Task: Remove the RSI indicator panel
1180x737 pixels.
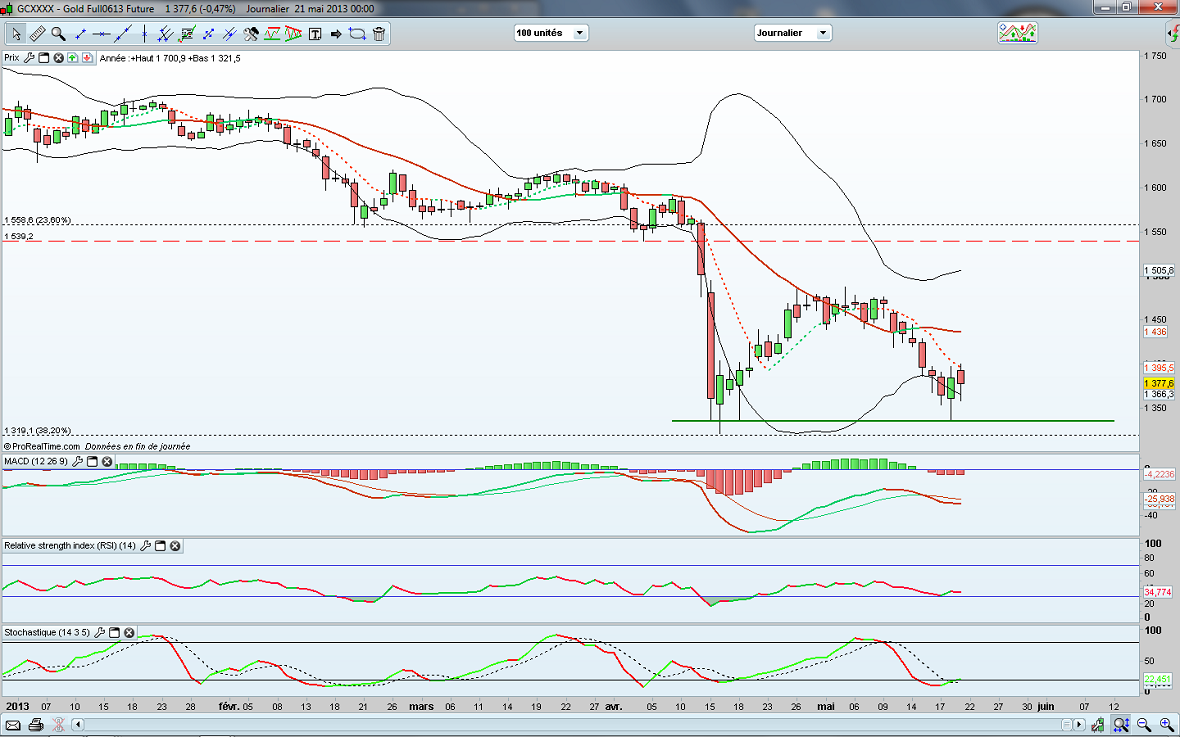Action: click(175, 546)
